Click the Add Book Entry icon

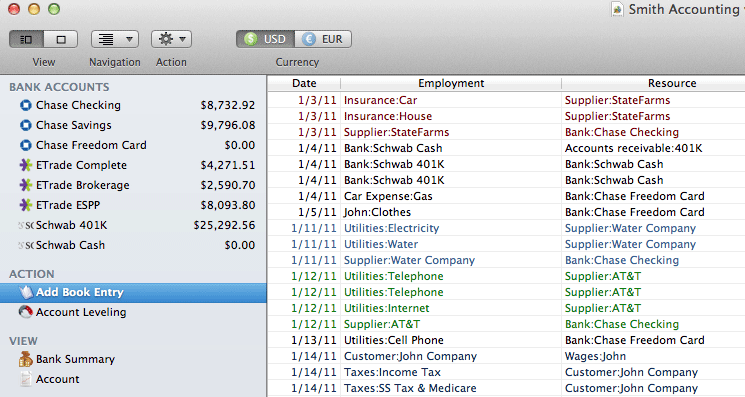pyautogui.click(x=26, y=292)
